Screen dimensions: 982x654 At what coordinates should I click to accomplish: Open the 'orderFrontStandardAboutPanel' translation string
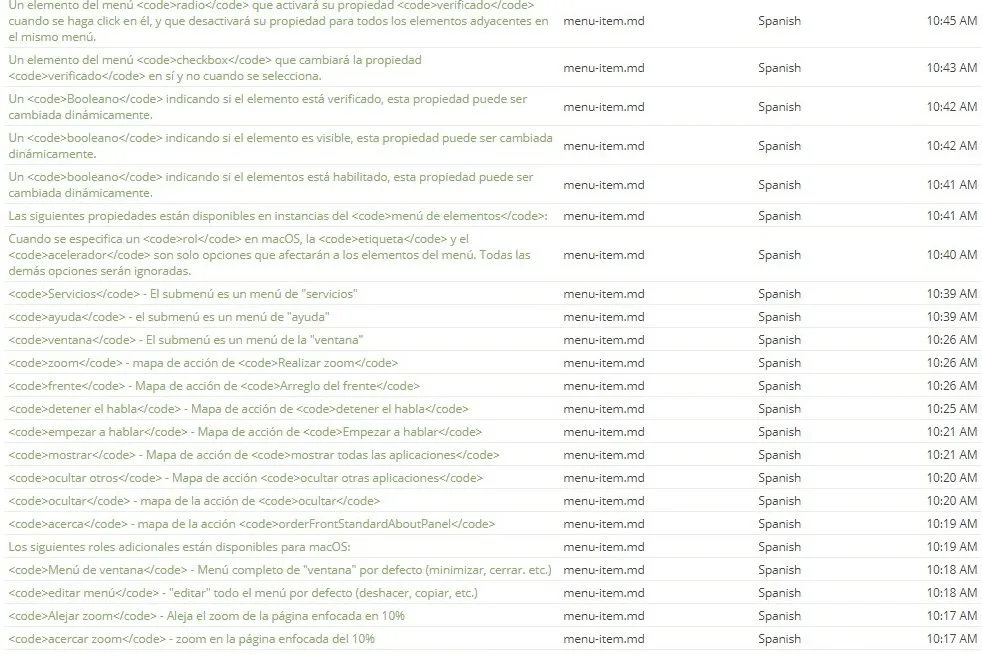[252, 524]
